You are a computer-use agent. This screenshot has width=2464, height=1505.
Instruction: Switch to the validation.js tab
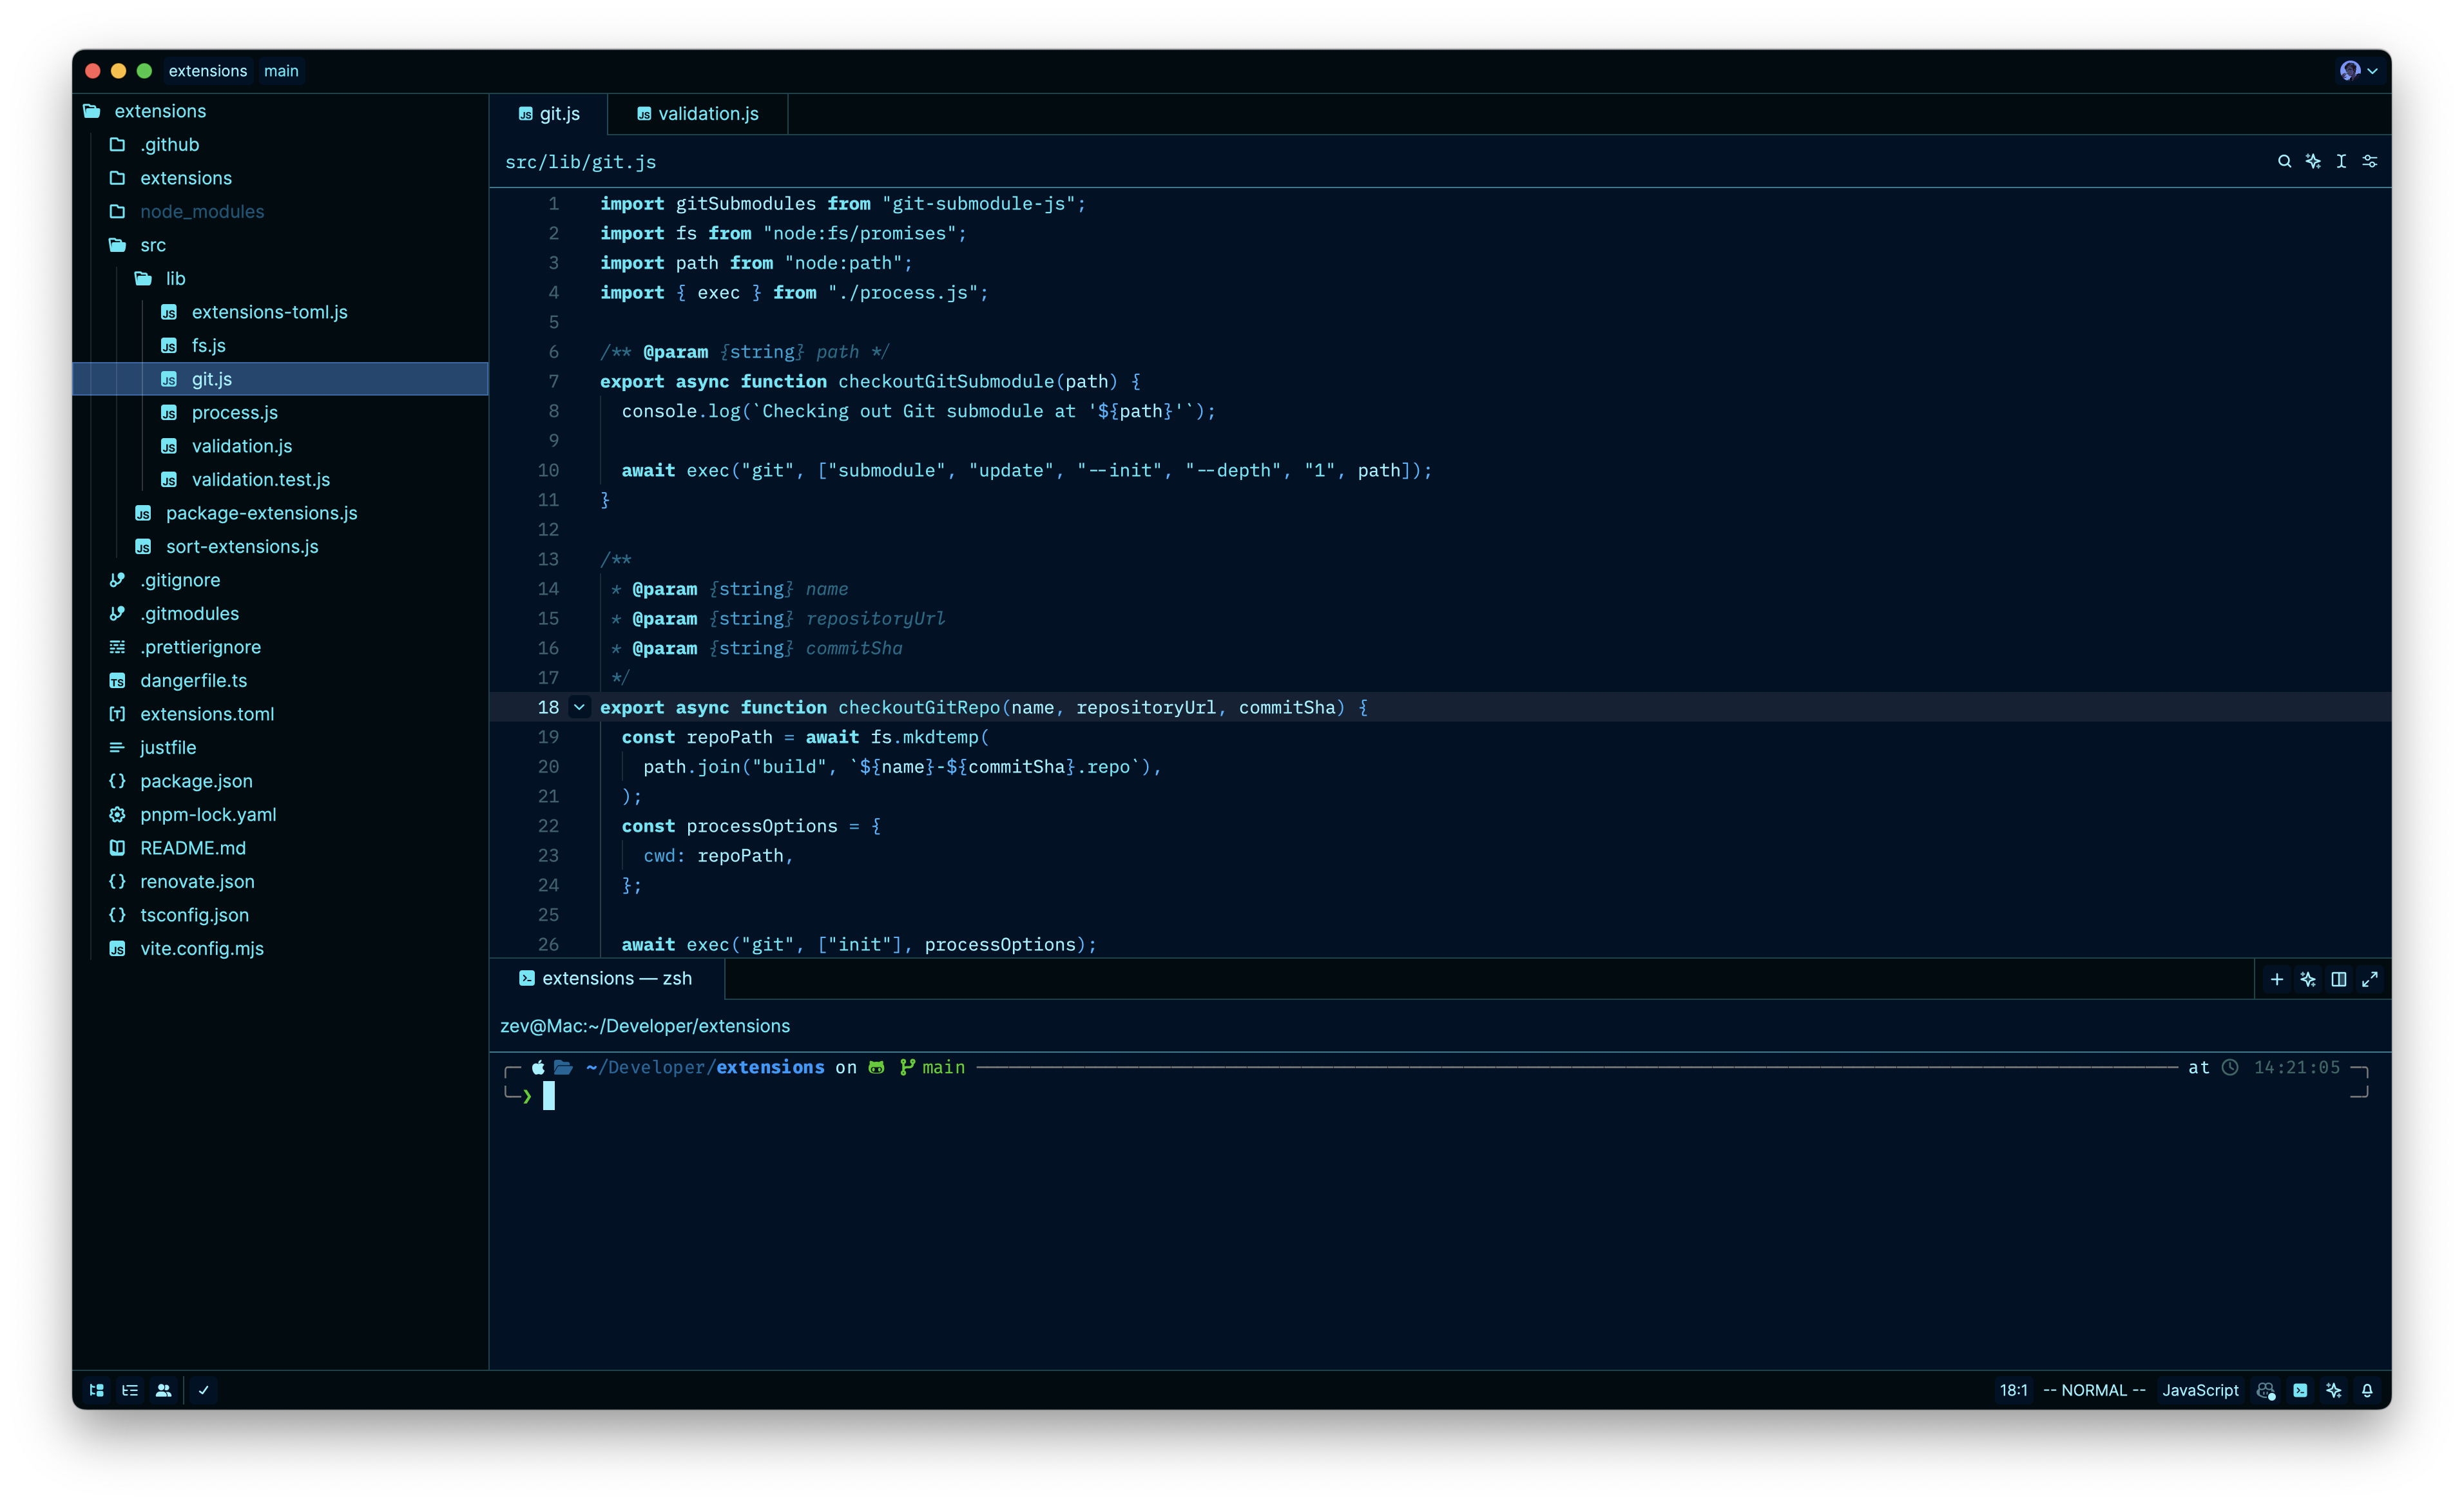coord(697,114)
